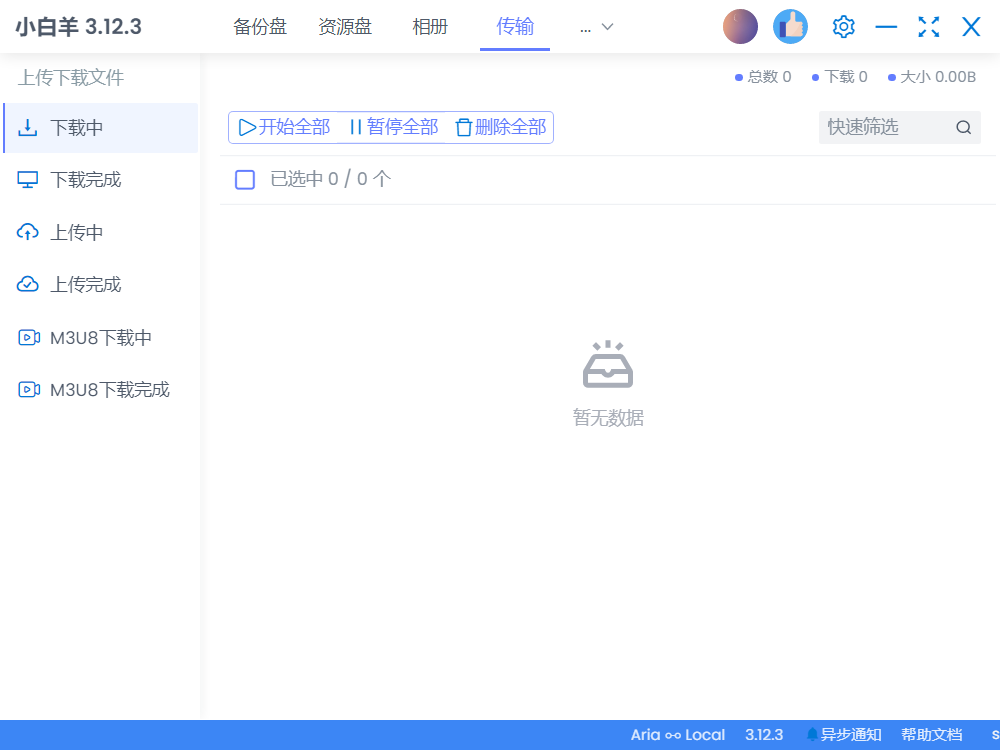This screenshot has width=1000, height=750.
Task: Click the search magnifier in quick filter
Action: (x=963, y=127)
